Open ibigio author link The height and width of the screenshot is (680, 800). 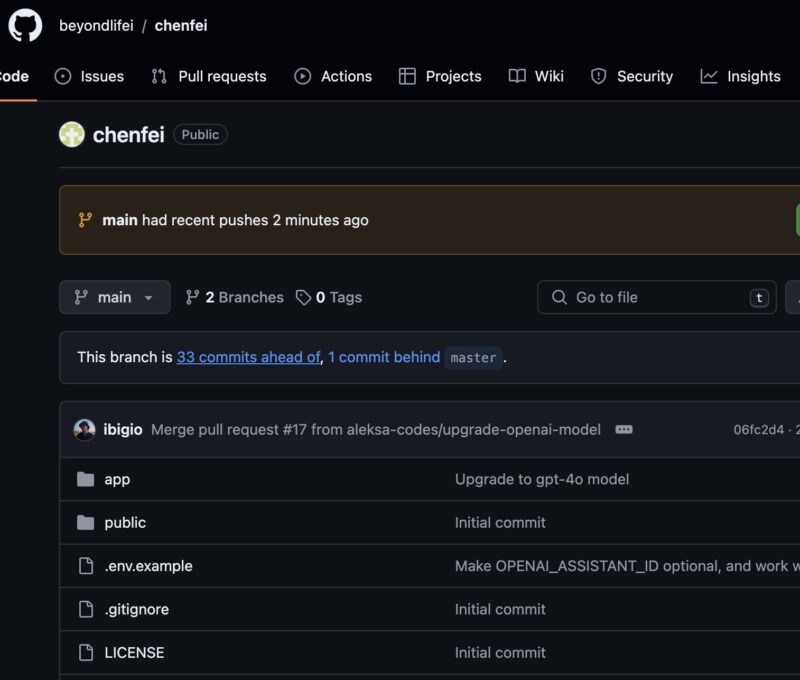[x=123, y=430]
